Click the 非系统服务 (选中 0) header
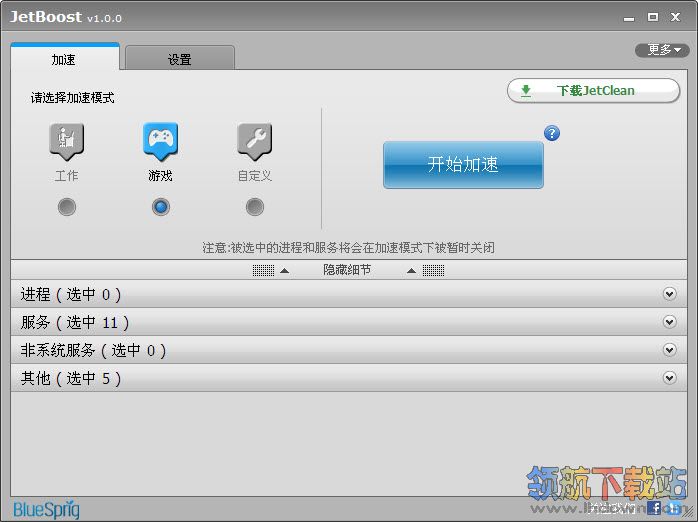698x522 pixels. tap(349, 350)
